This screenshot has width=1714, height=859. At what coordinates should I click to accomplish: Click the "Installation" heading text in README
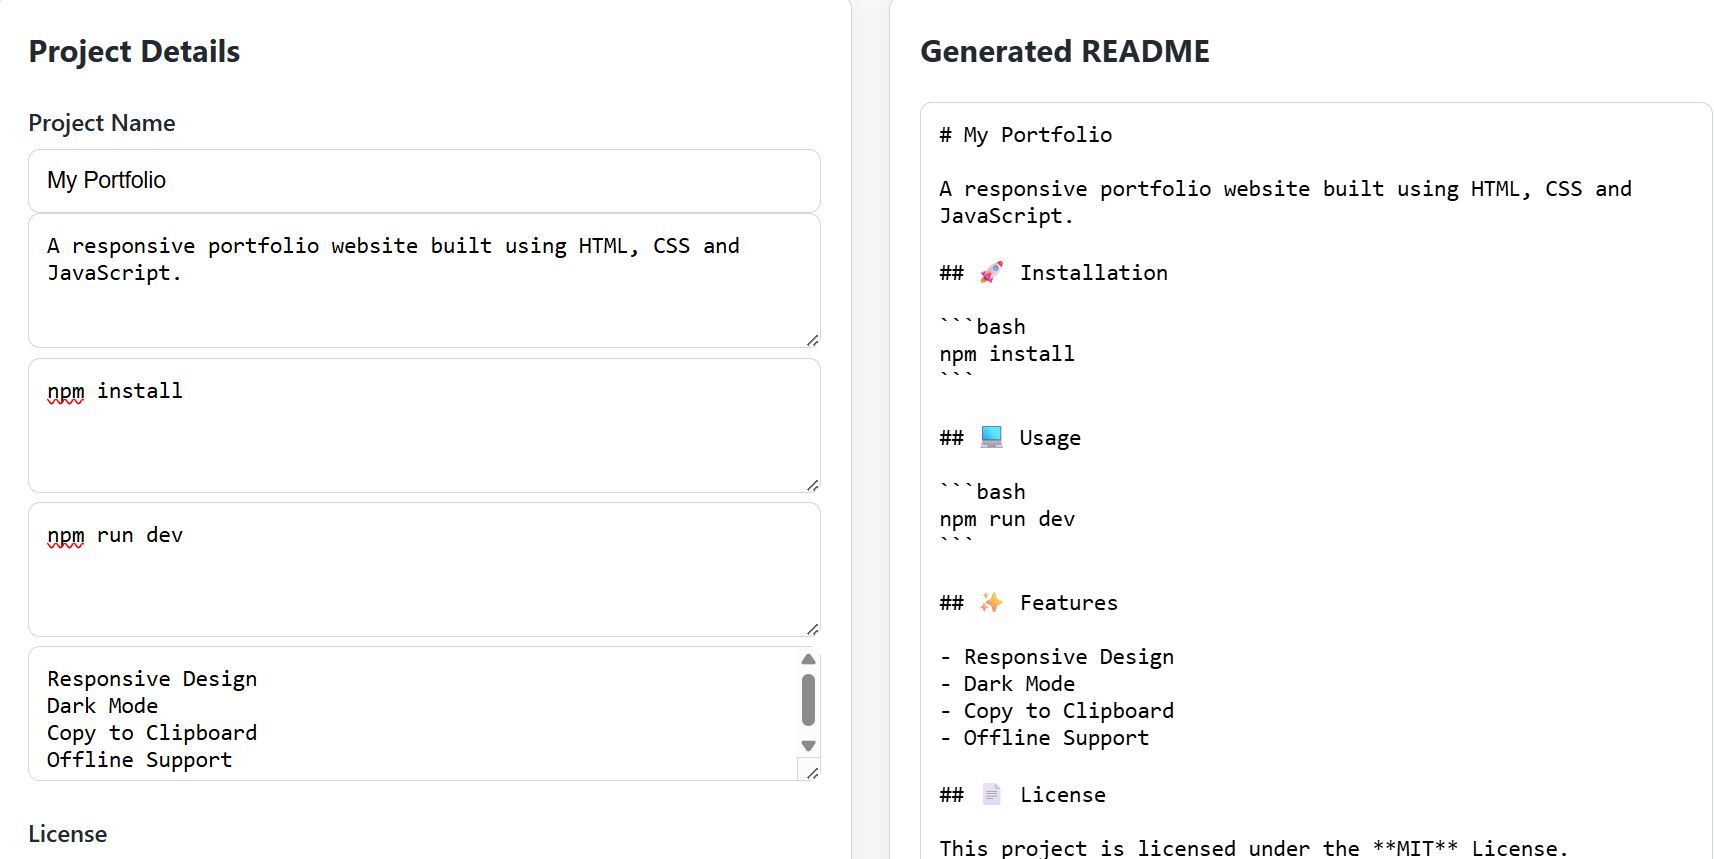coord(1094,273)
